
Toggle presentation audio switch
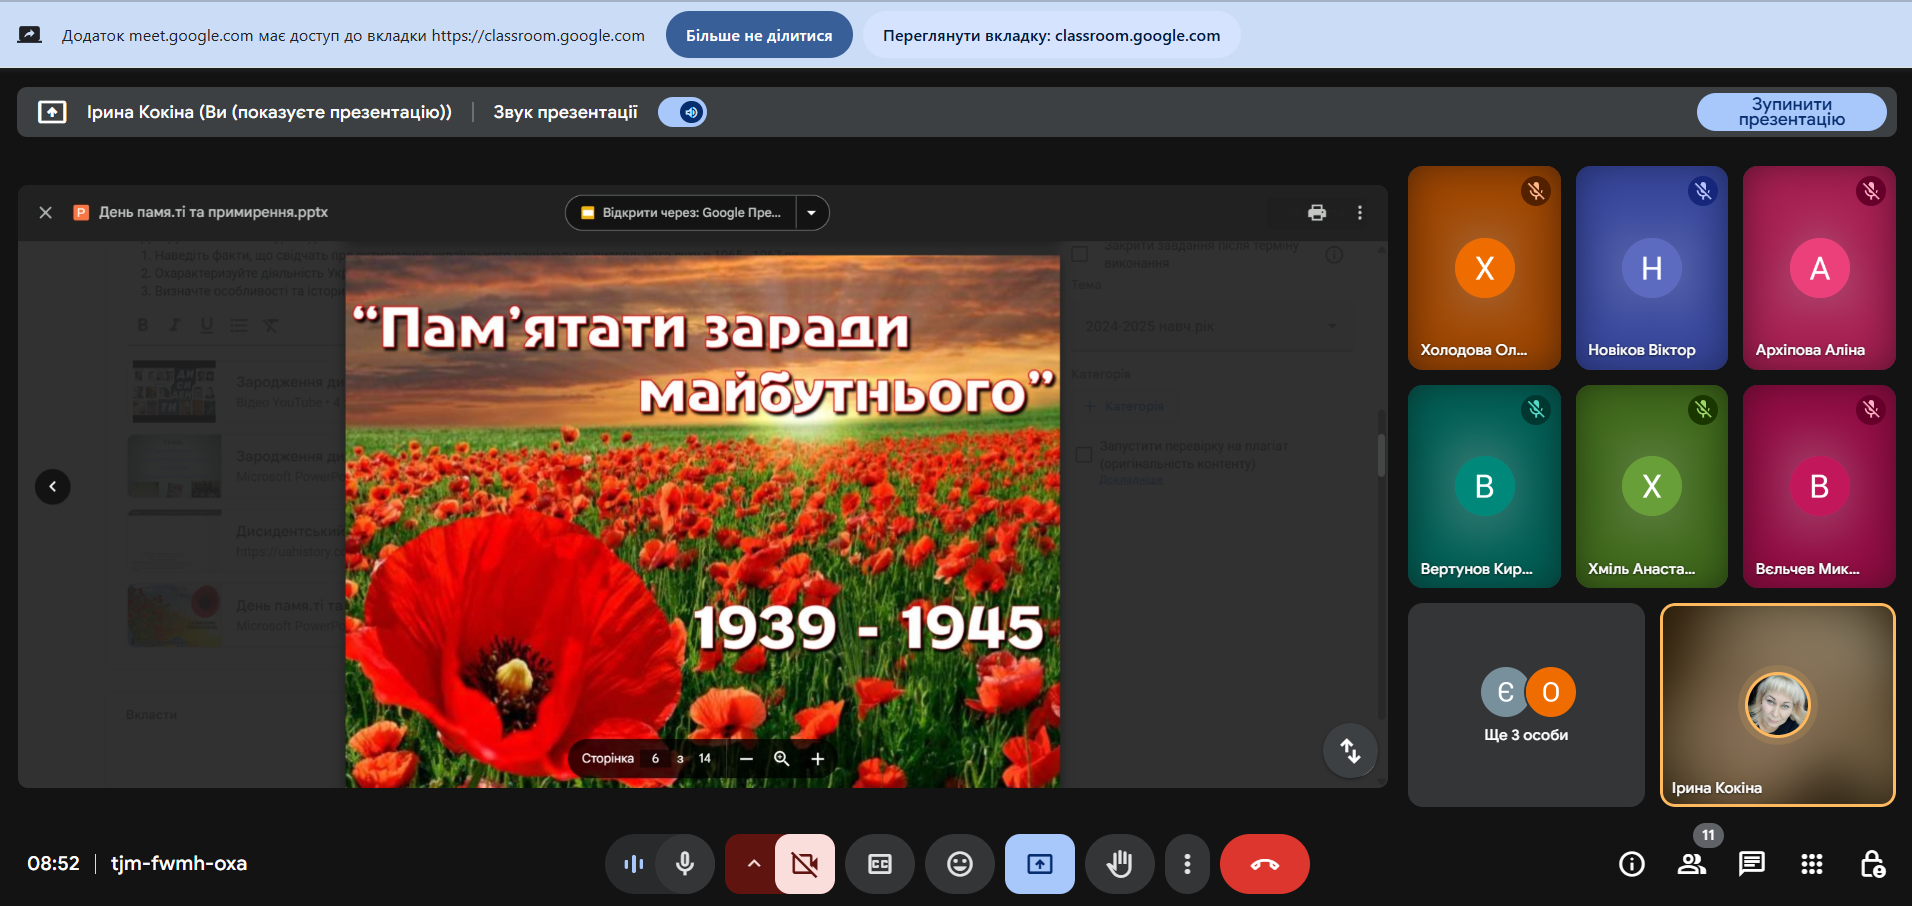683,112
